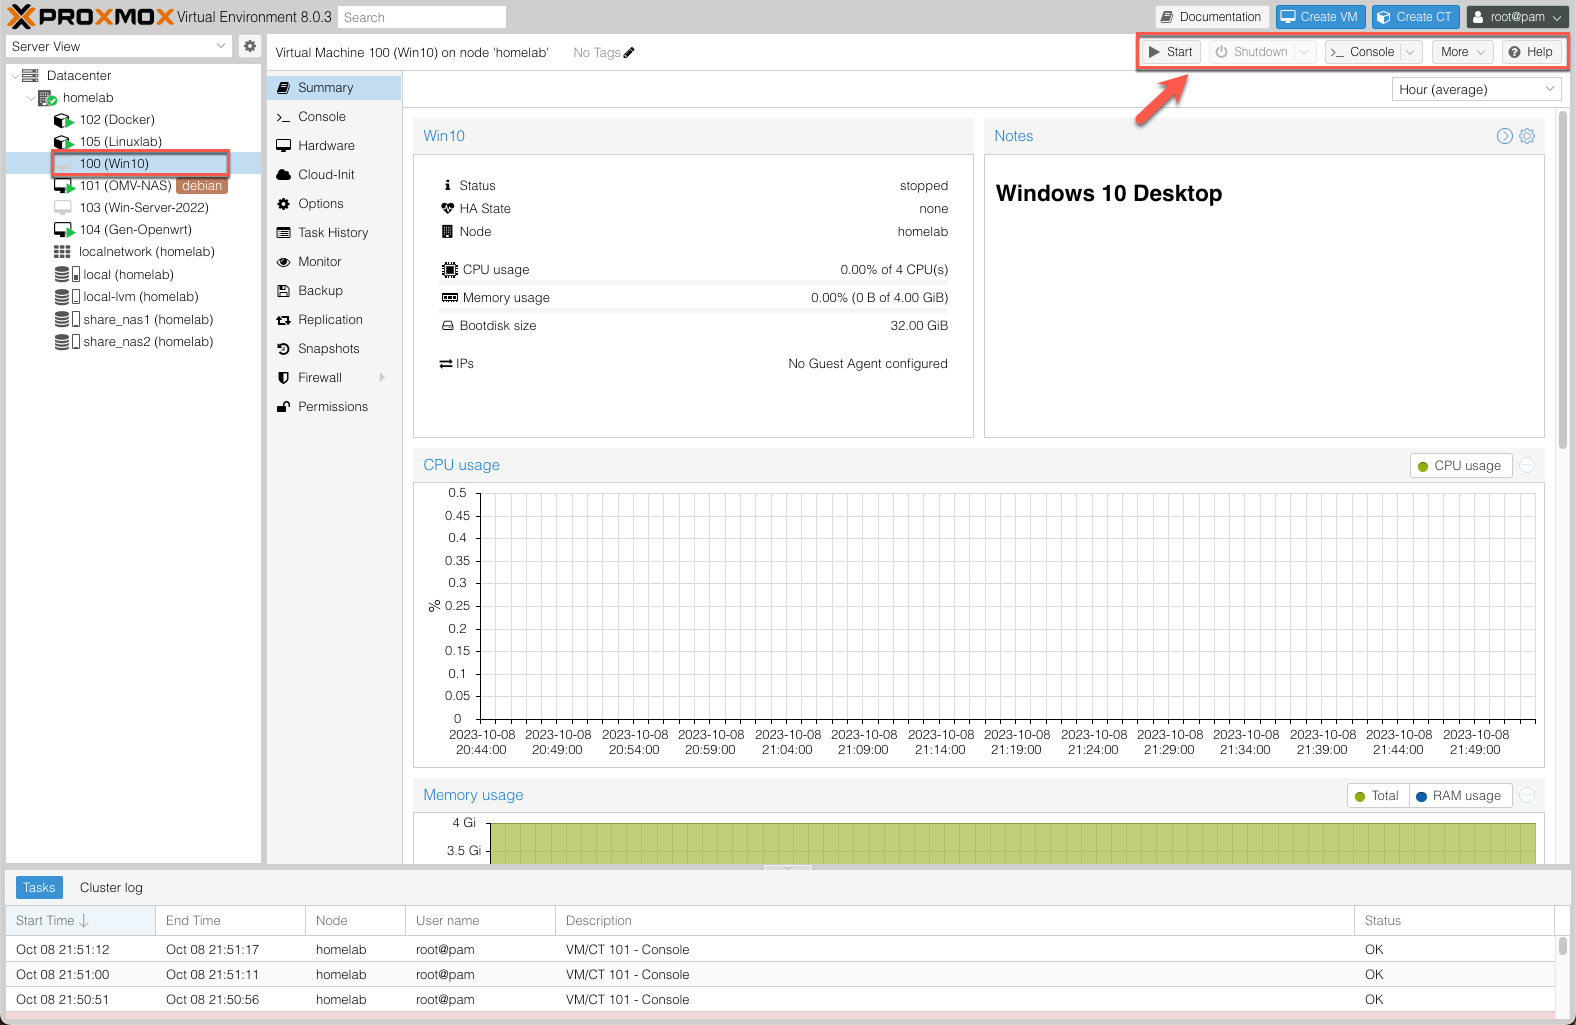Click the Options gear icon in sidebar
The image size is (1576, 1025).
tap(284, 204)
